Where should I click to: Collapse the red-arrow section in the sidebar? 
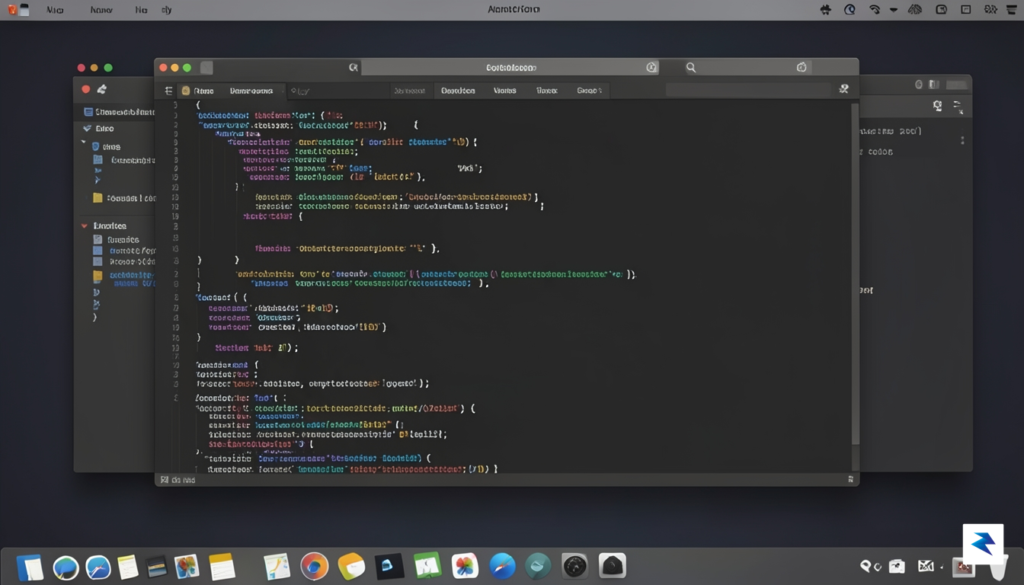(84, 226)
